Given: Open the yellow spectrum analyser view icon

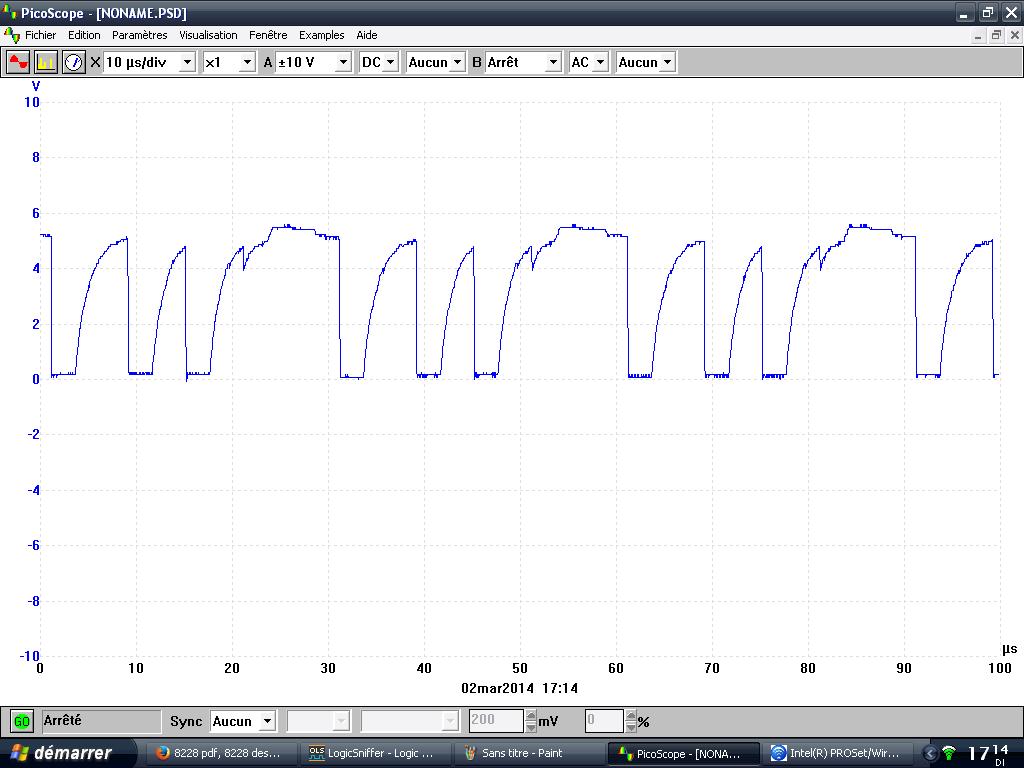Looking at the screenshot, I should coord(46,62).
